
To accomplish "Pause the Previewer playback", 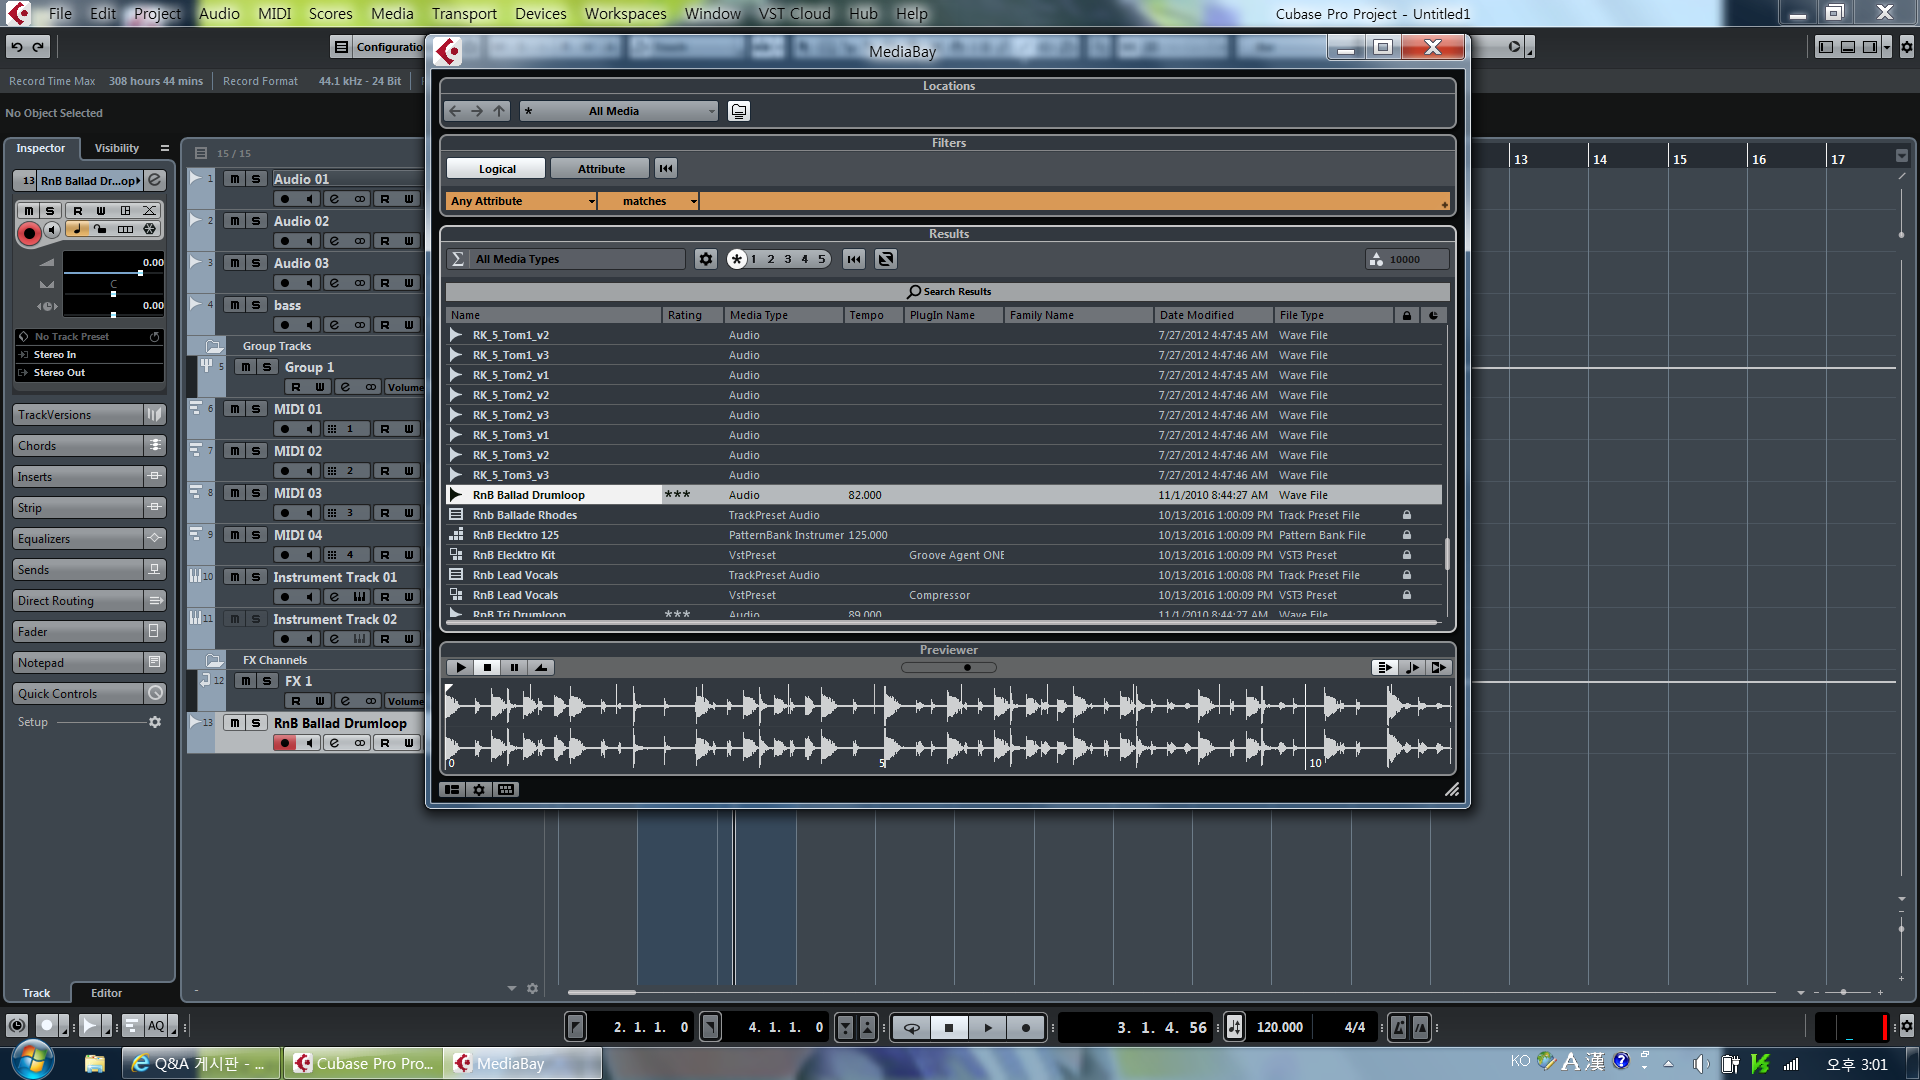I will [514, 667].
